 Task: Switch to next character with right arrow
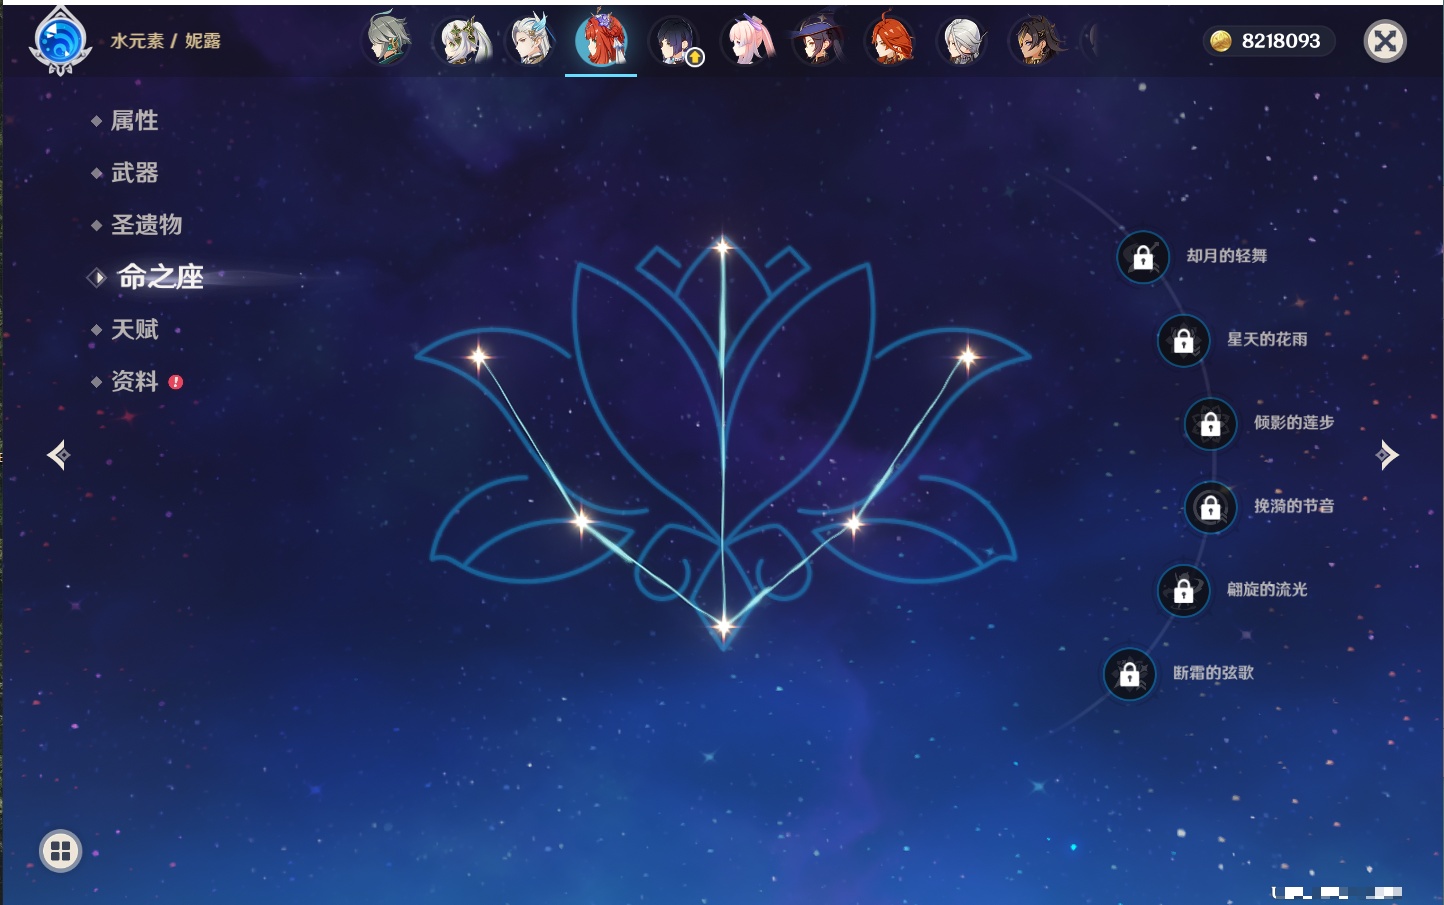pos(1387,455)
